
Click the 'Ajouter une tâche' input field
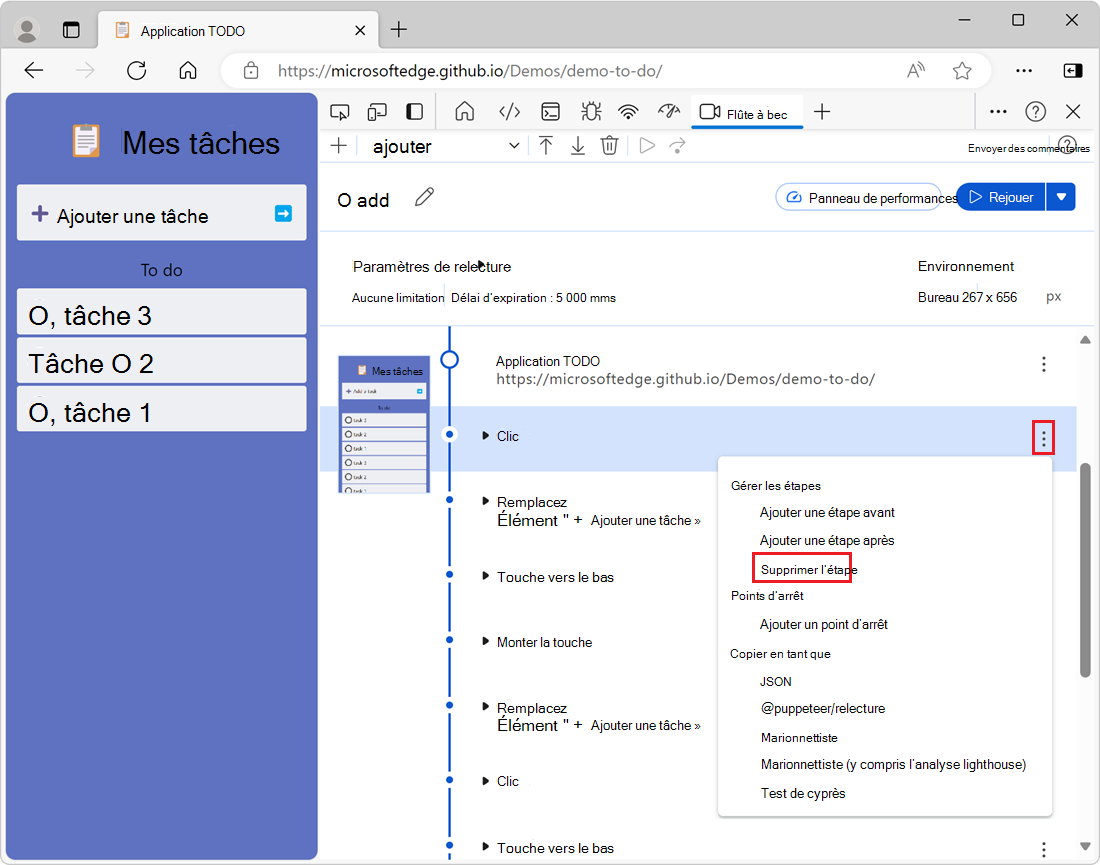click(150, 214)
